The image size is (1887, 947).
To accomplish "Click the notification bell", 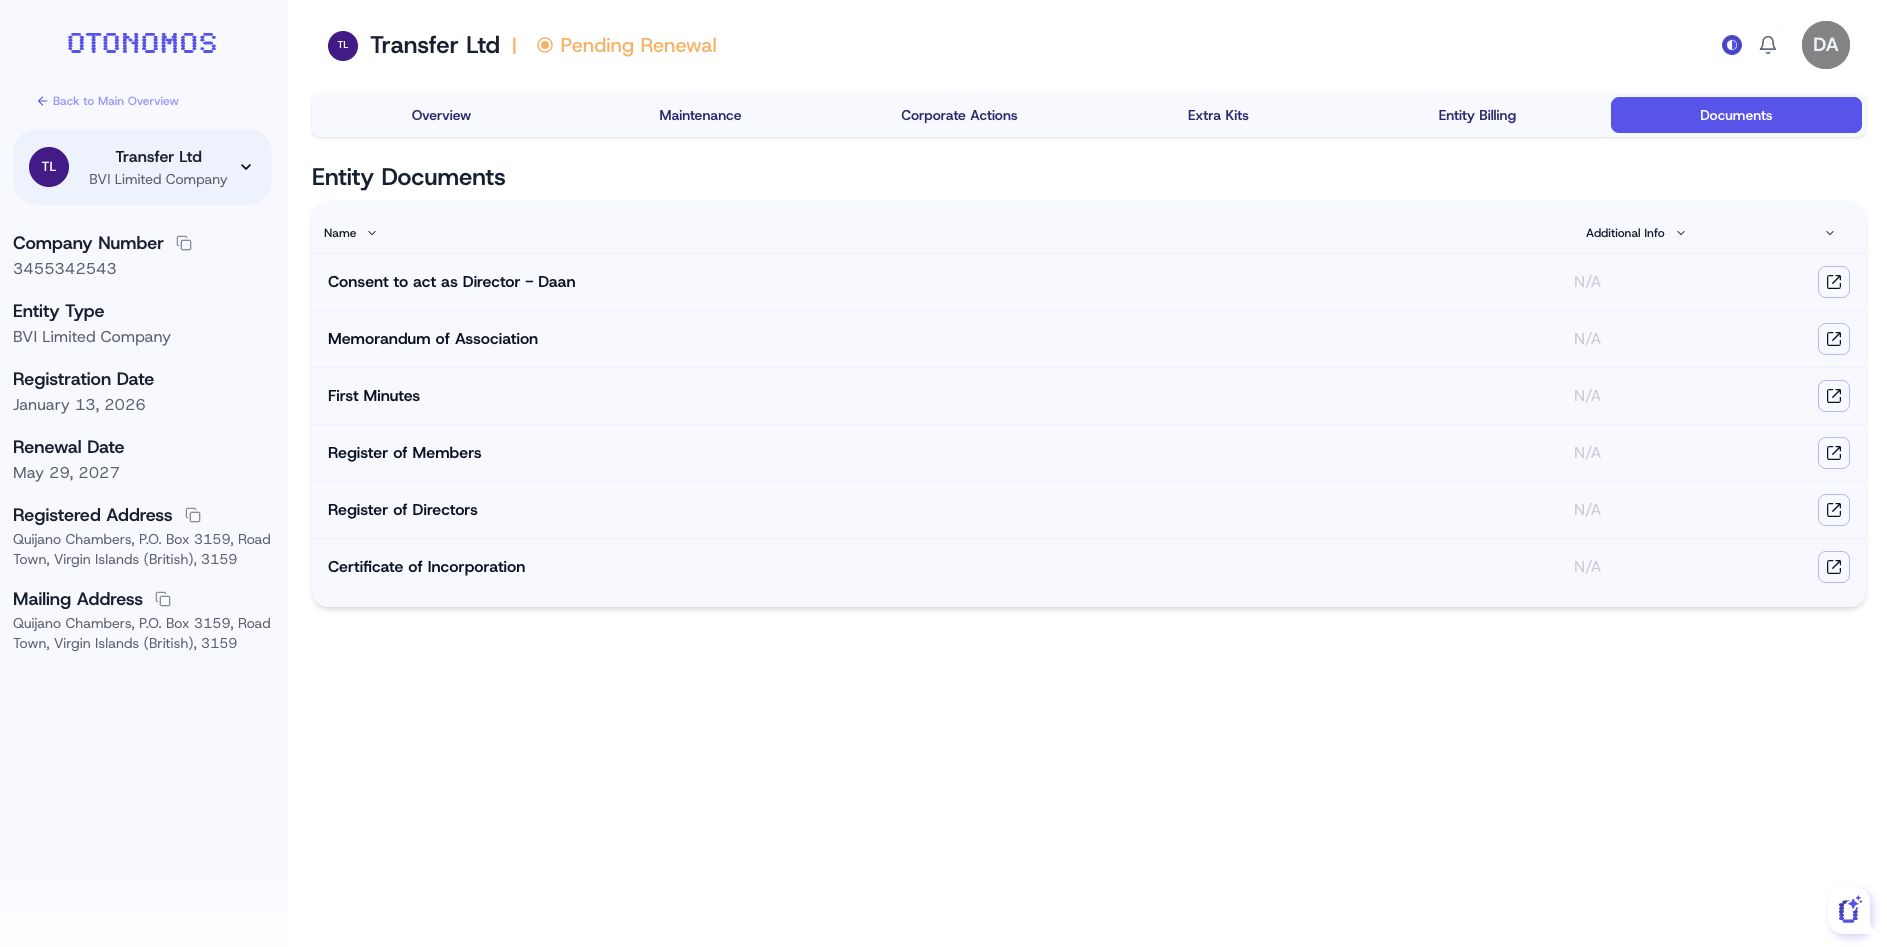I will click(x=1767, y=45).
